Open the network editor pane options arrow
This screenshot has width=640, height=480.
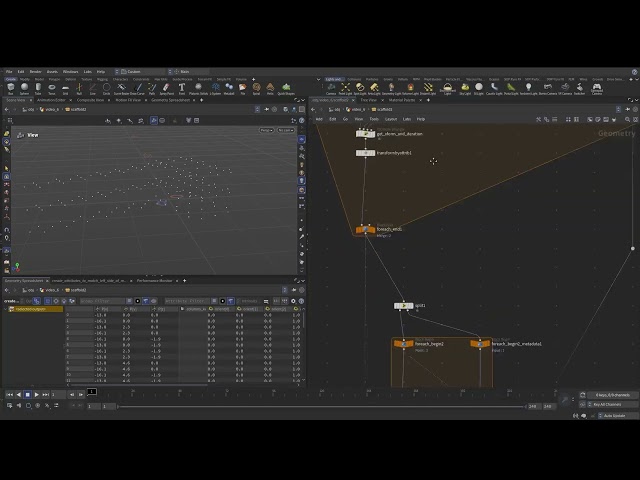[x=636, y=100]
